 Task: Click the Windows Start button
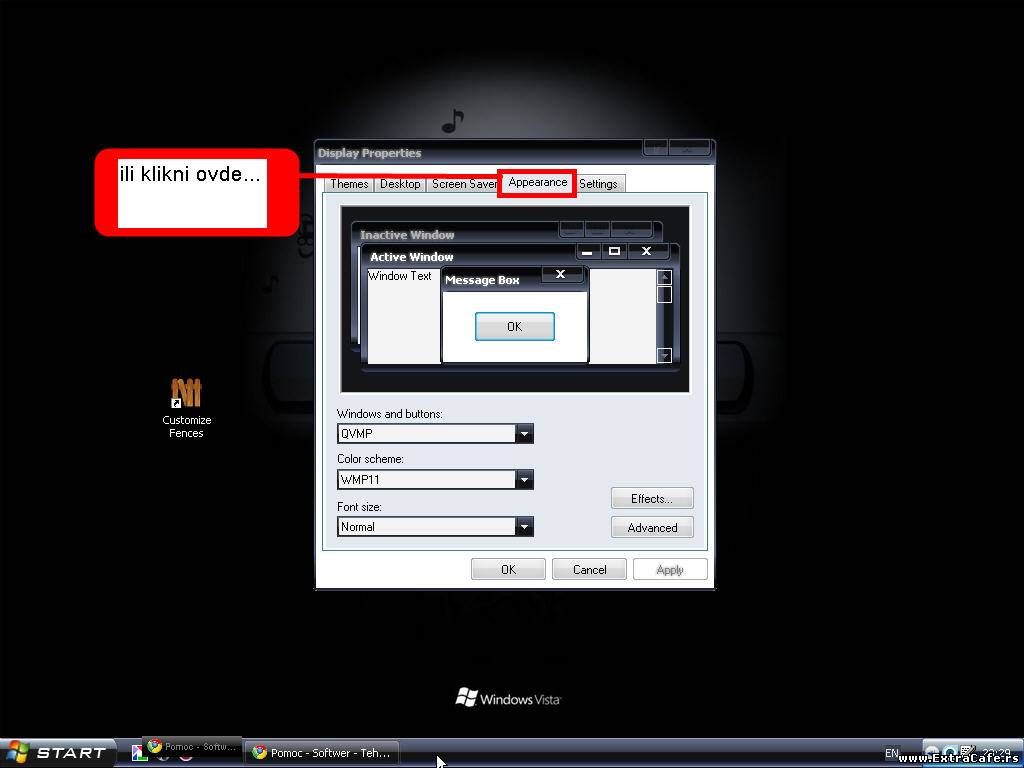(x=58, y=753)
